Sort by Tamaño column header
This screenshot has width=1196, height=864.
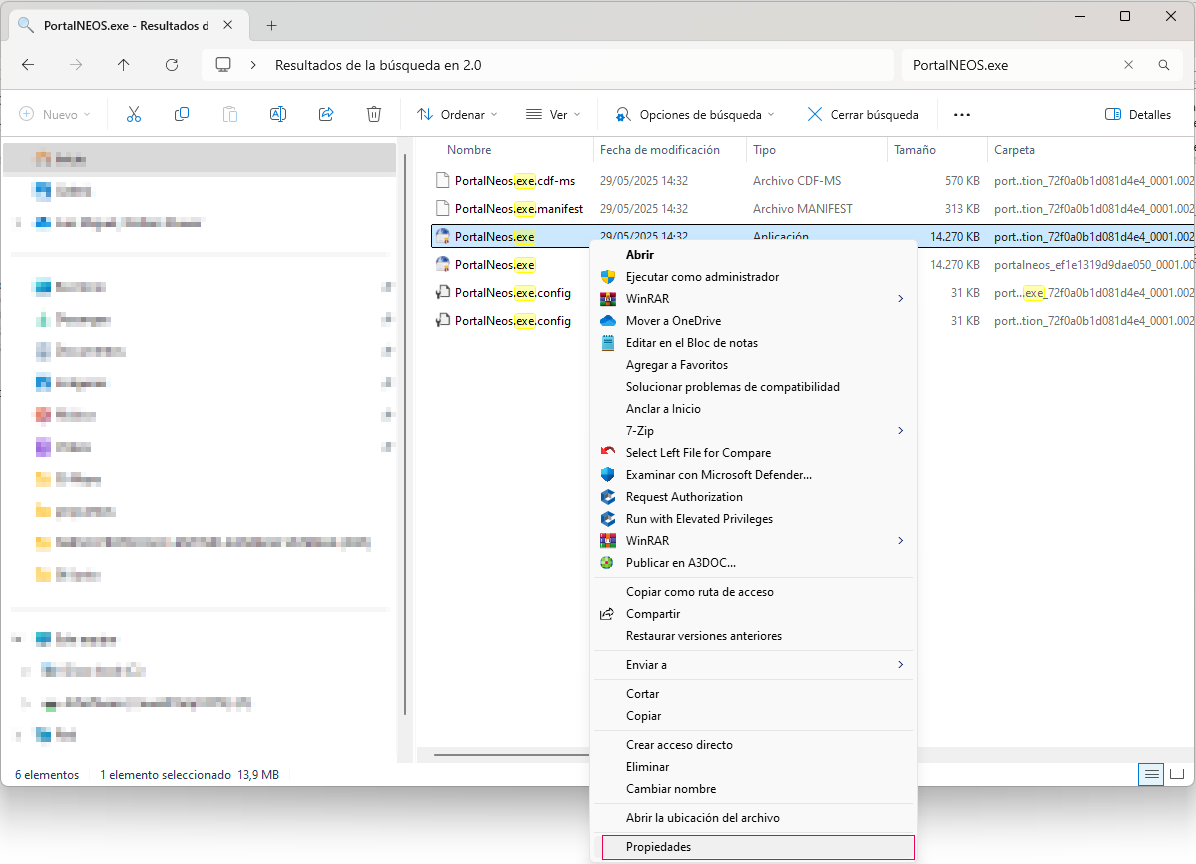(x=915, y=150)
